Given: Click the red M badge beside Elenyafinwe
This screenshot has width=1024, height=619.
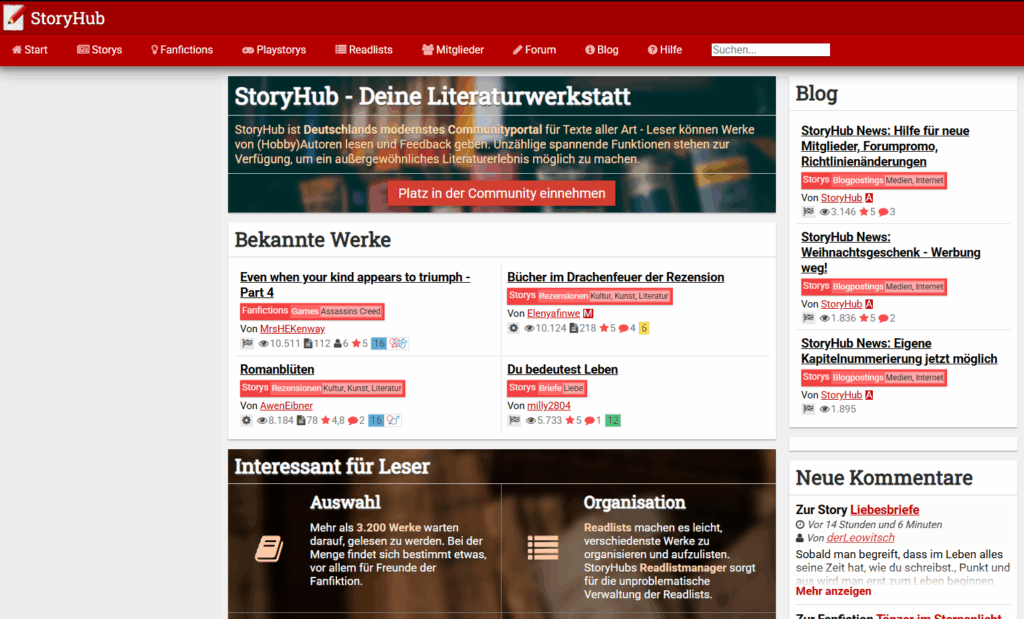Looking at the screenshot, I should pyautogui.click(x=588, y=313).
